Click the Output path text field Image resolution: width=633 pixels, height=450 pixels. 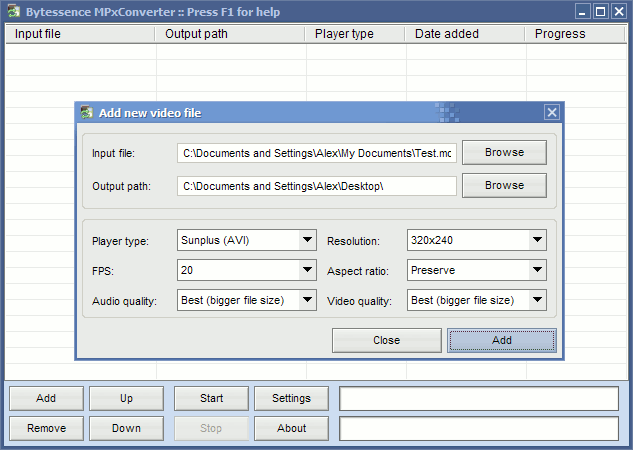[317, 186]
